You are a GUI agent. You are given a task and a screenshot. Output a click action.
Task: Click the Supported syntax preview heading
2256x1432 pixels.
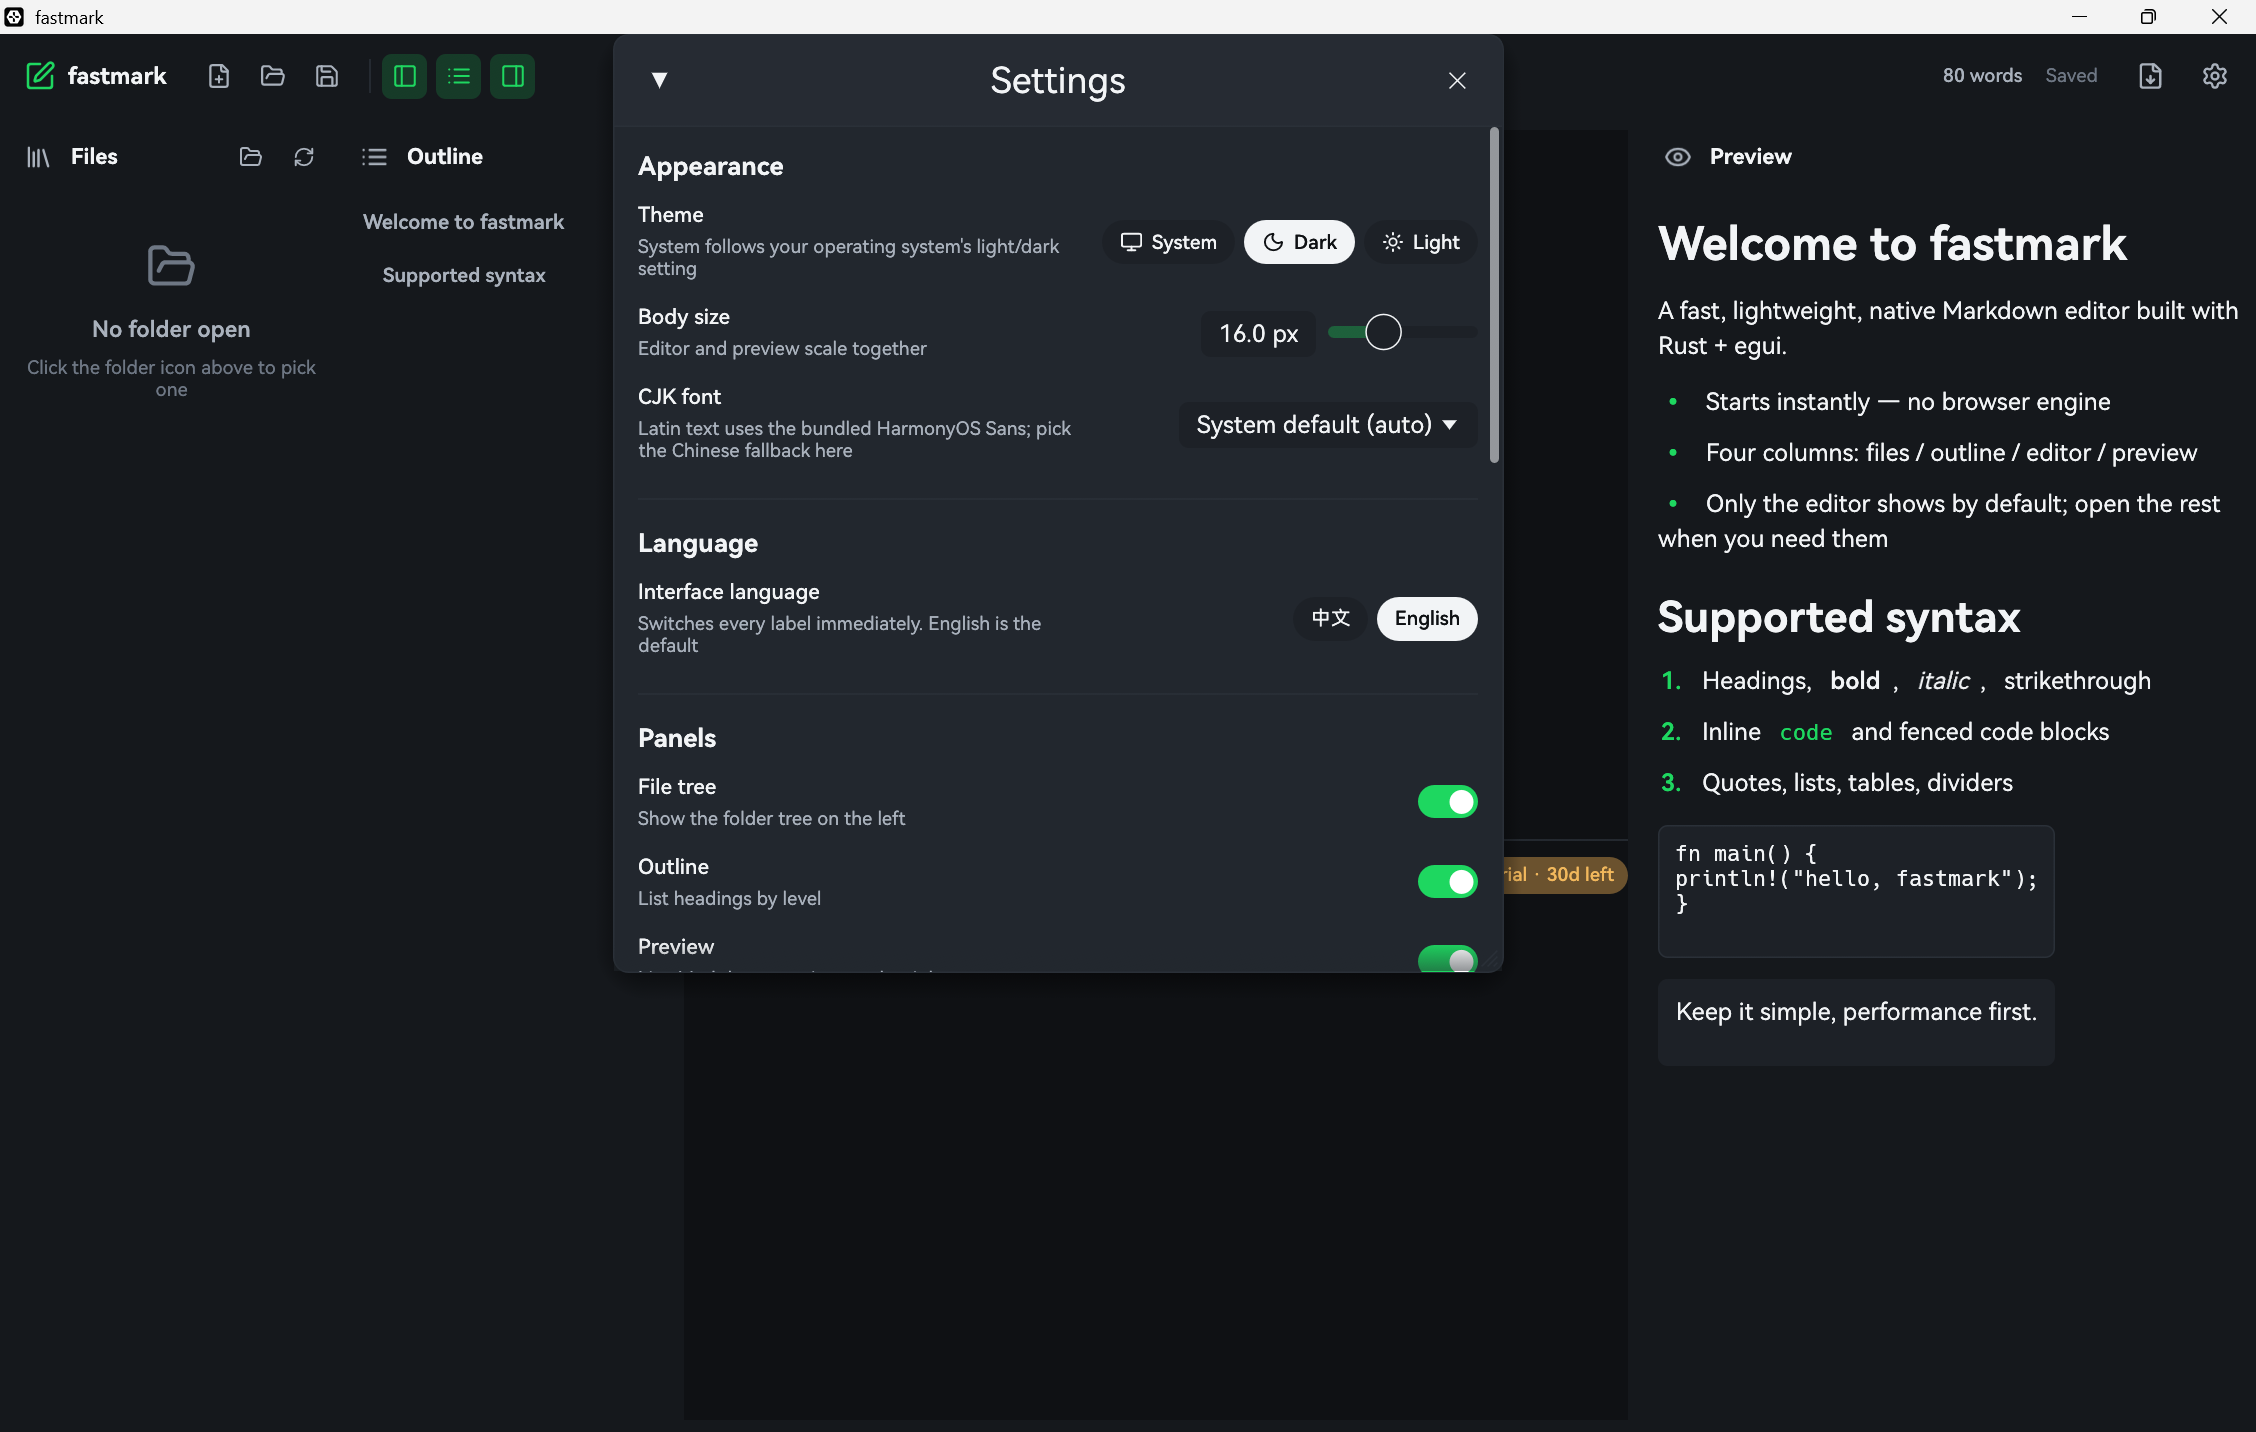(1839, 617)
